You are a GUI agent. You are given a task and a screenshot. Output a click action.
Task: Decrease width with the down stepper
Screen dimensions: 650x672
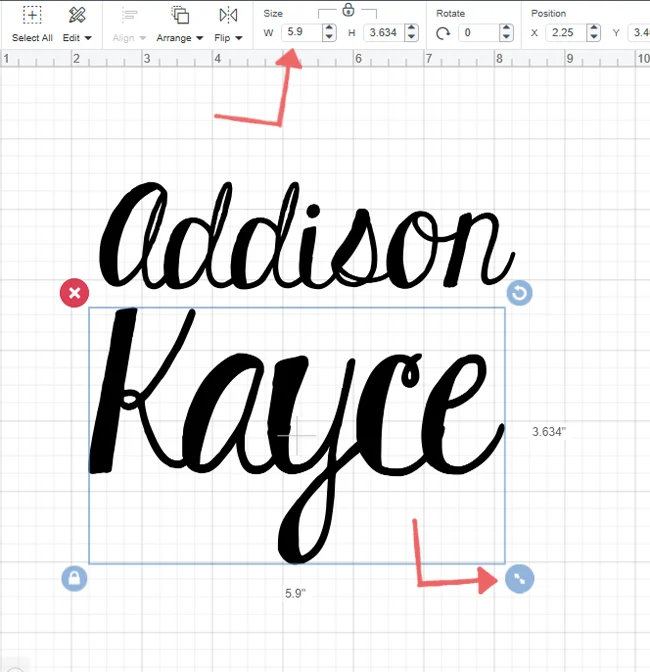(x=329, y=37)
